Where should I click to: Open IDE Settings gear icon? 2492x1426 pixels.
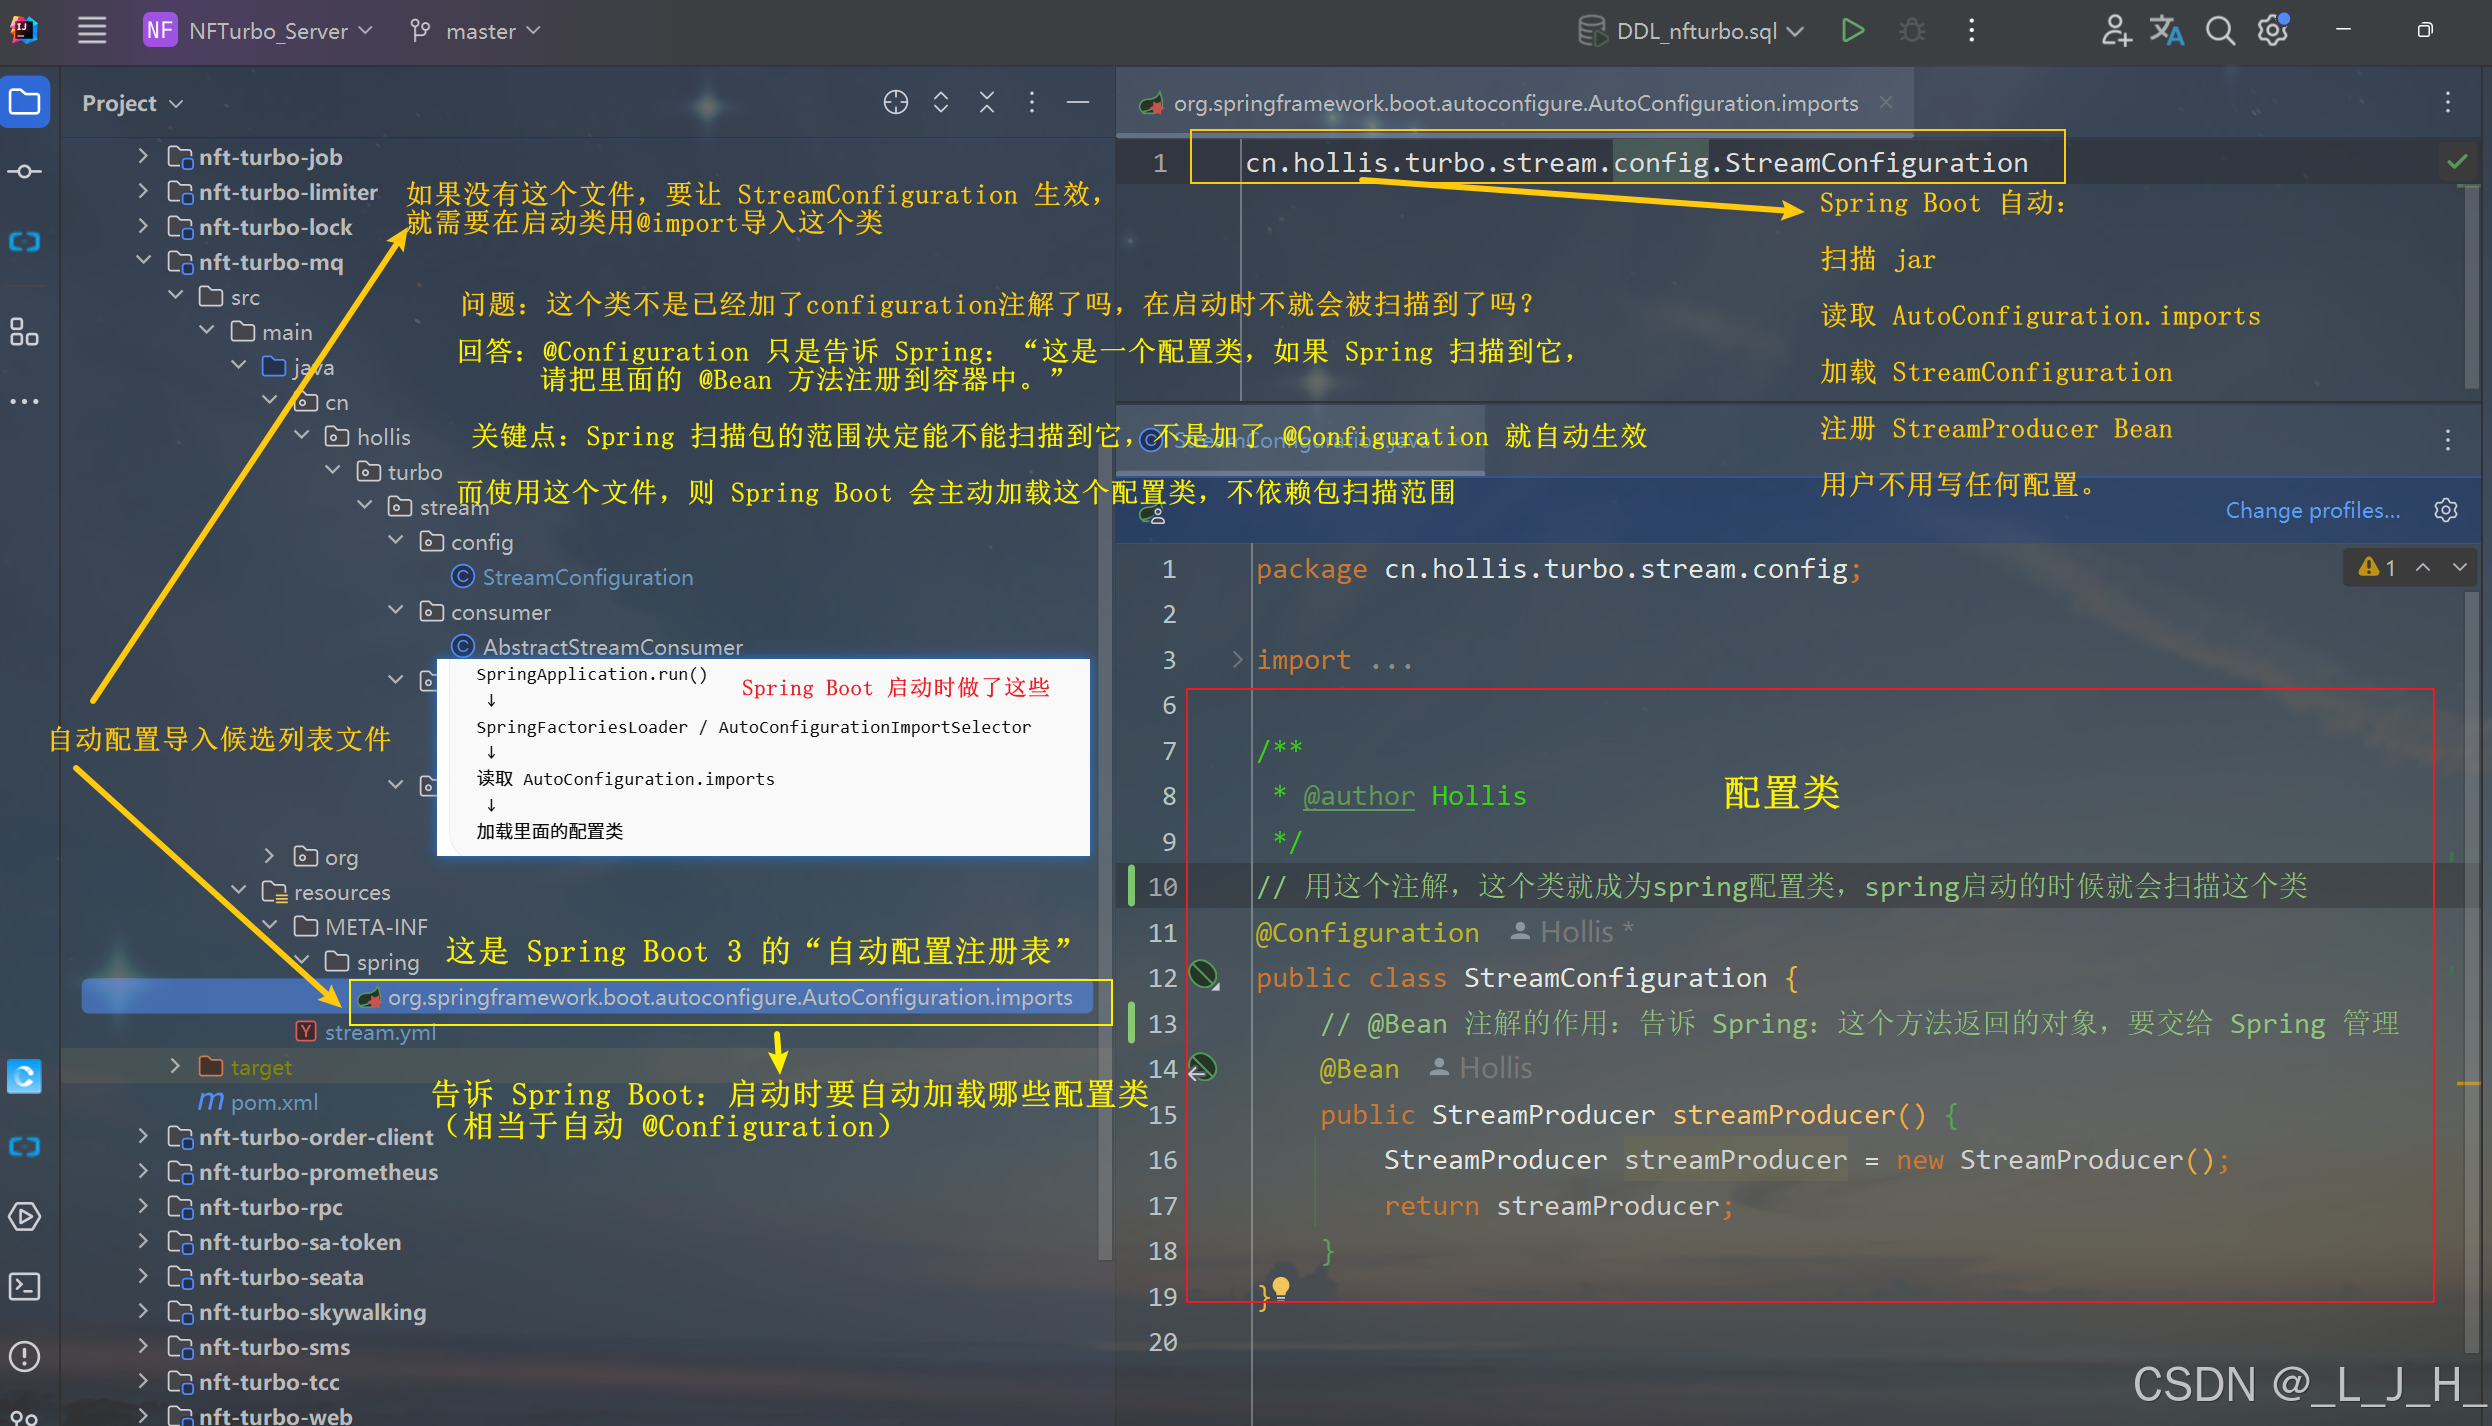pos(2272,30)
